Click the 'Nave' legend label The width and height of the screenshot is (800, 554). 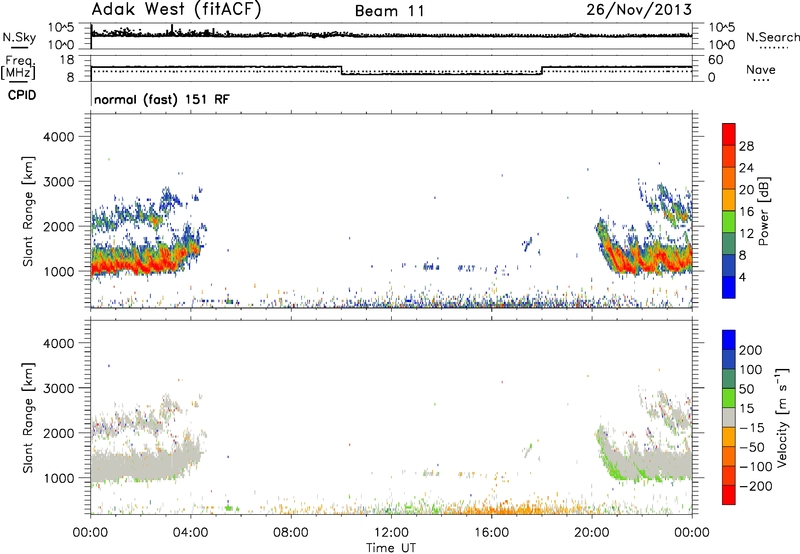(761, 69)
